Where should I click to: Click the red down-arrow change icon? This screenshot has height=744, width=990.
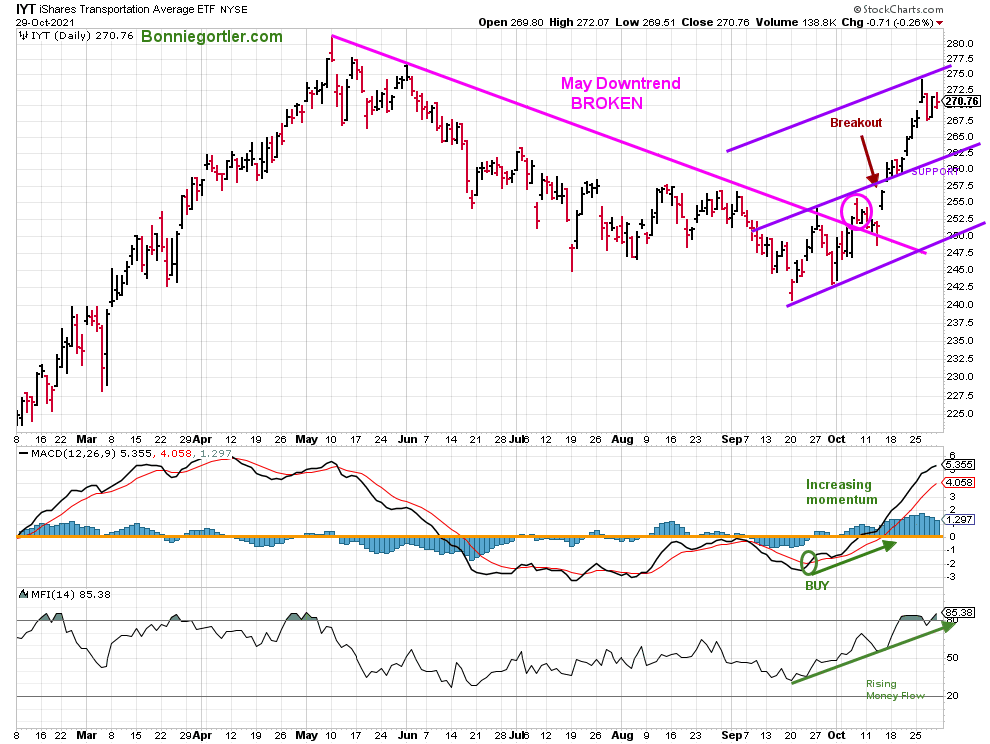pos(939,23)
